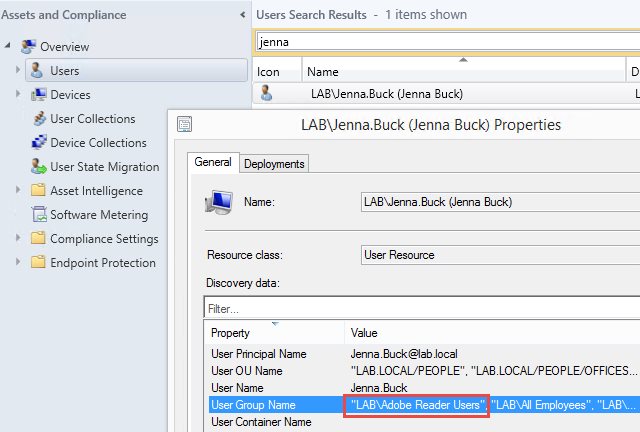The image size is (640, 432).
Task: Select the User Container Name row
Action: (424, 422)
